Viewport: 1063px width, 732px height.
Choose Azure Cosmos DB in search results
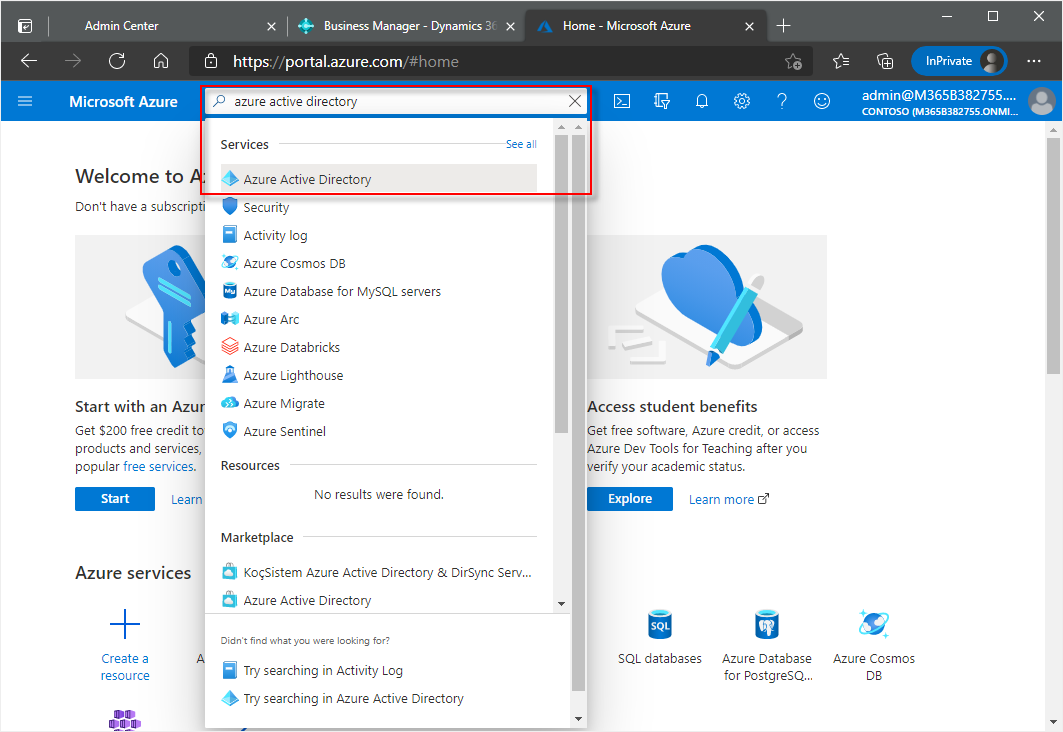click(x=285, y=263)
